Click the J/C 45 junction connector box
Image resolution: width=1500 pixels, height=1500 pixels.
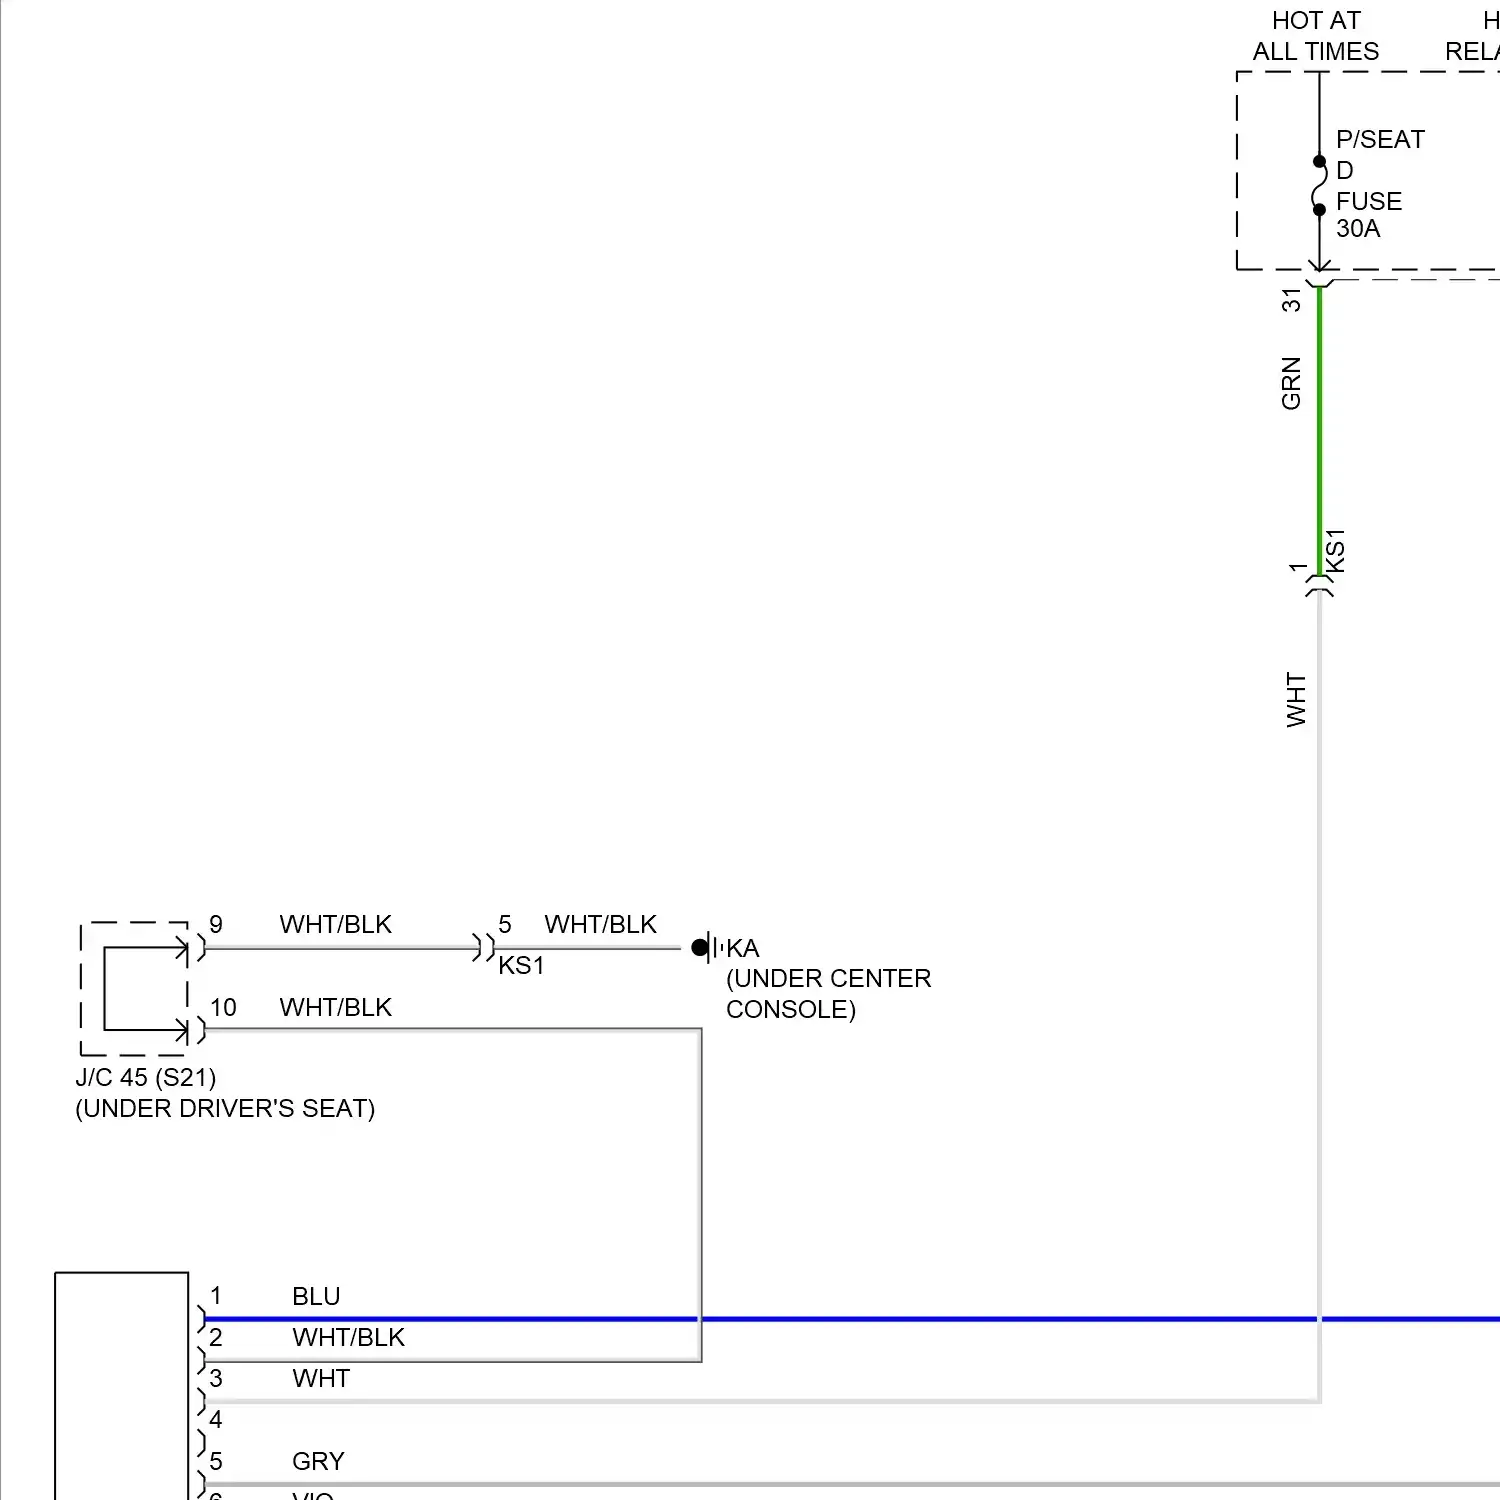tap(134, 988)
